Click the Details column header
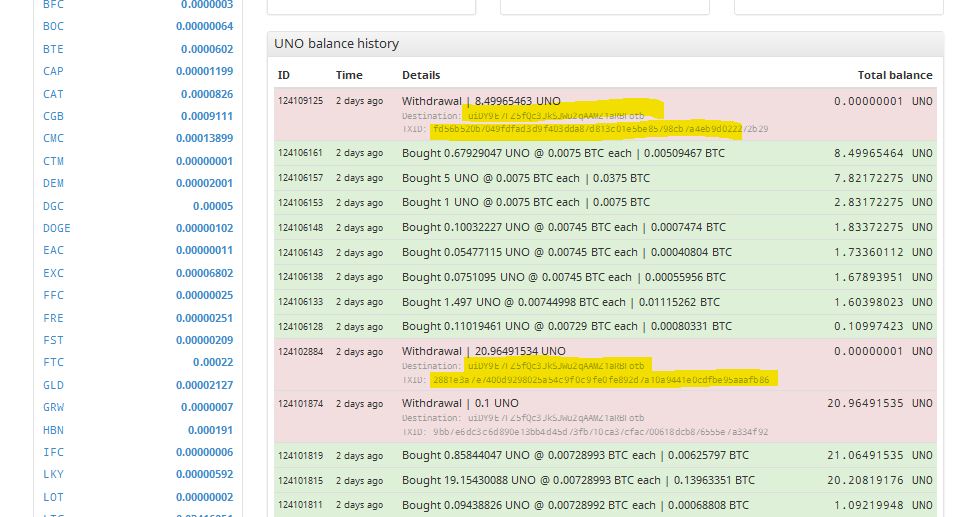 coord(421,75)
